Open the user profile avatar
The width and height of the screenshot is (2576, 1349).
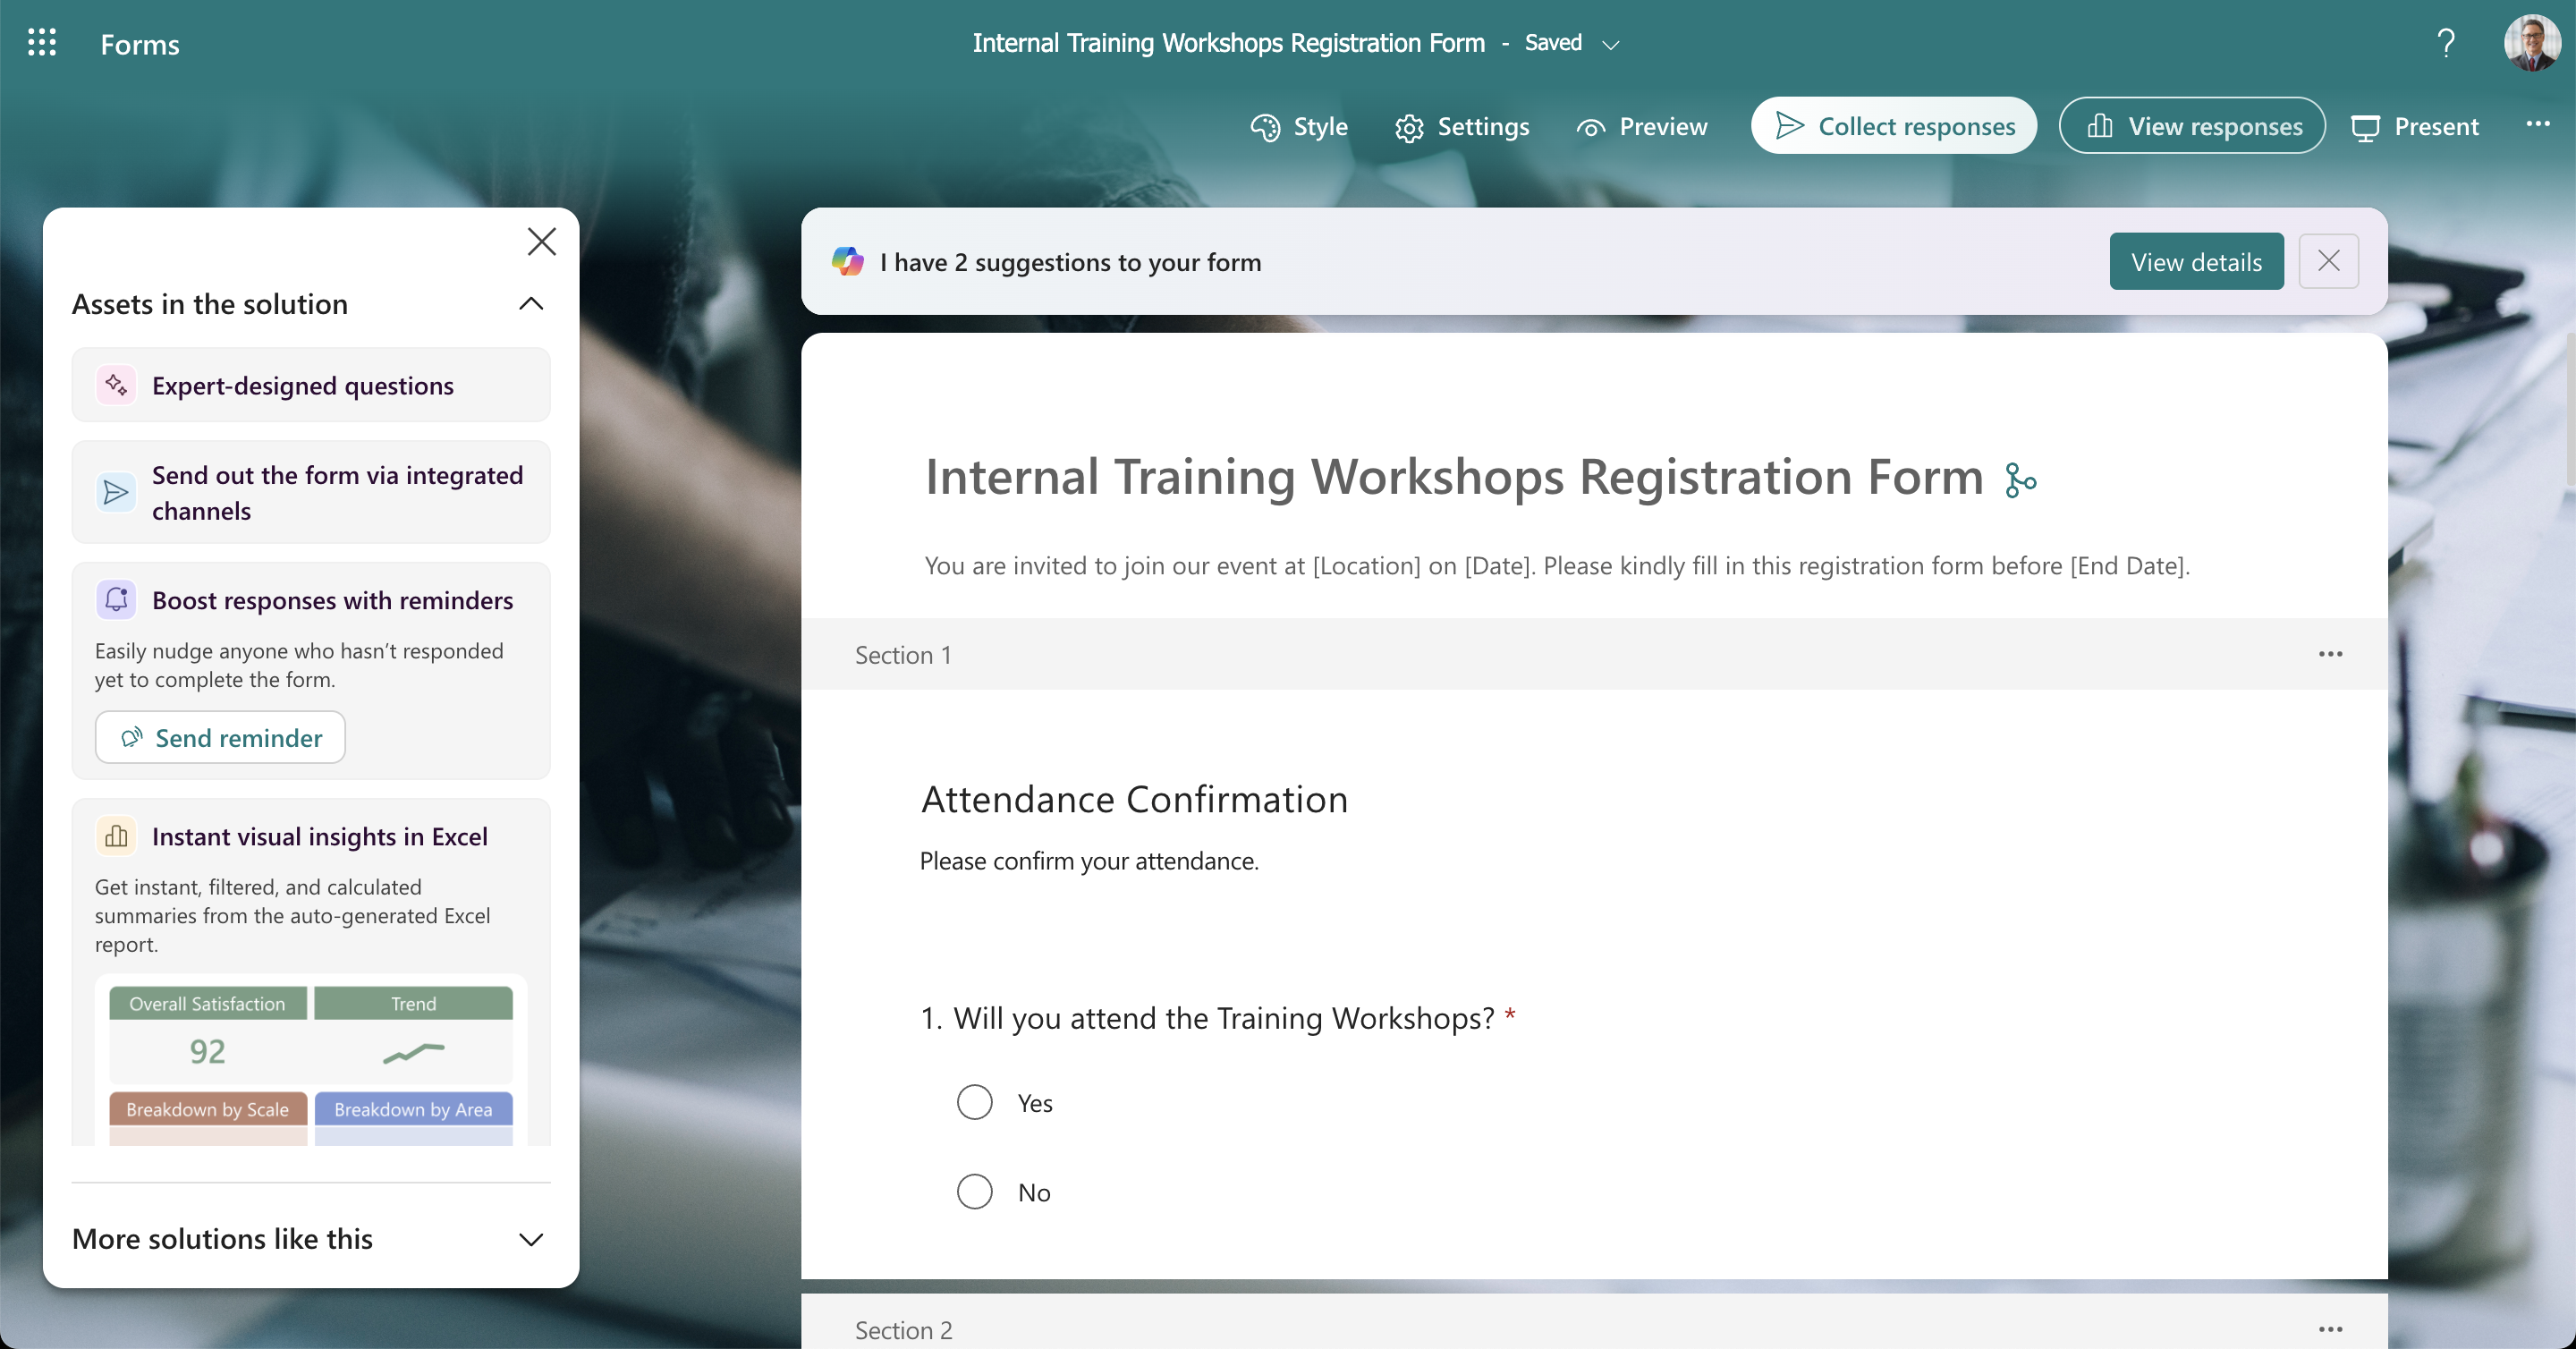coord(2532,43)
